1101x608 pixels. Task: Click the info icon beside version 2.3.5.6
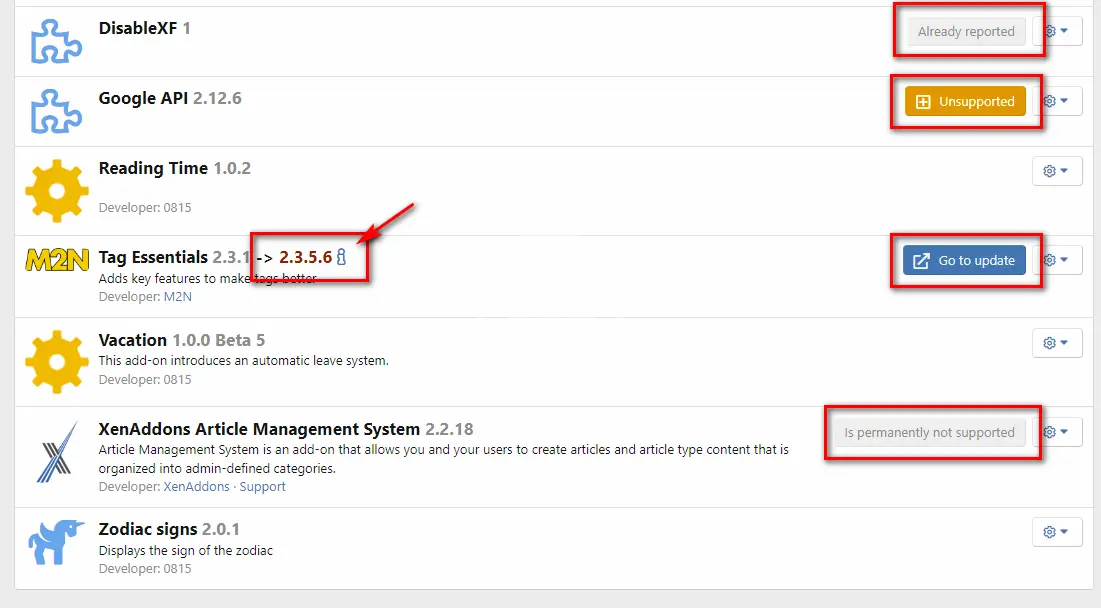pyautogui.click(x=341, y=258)
